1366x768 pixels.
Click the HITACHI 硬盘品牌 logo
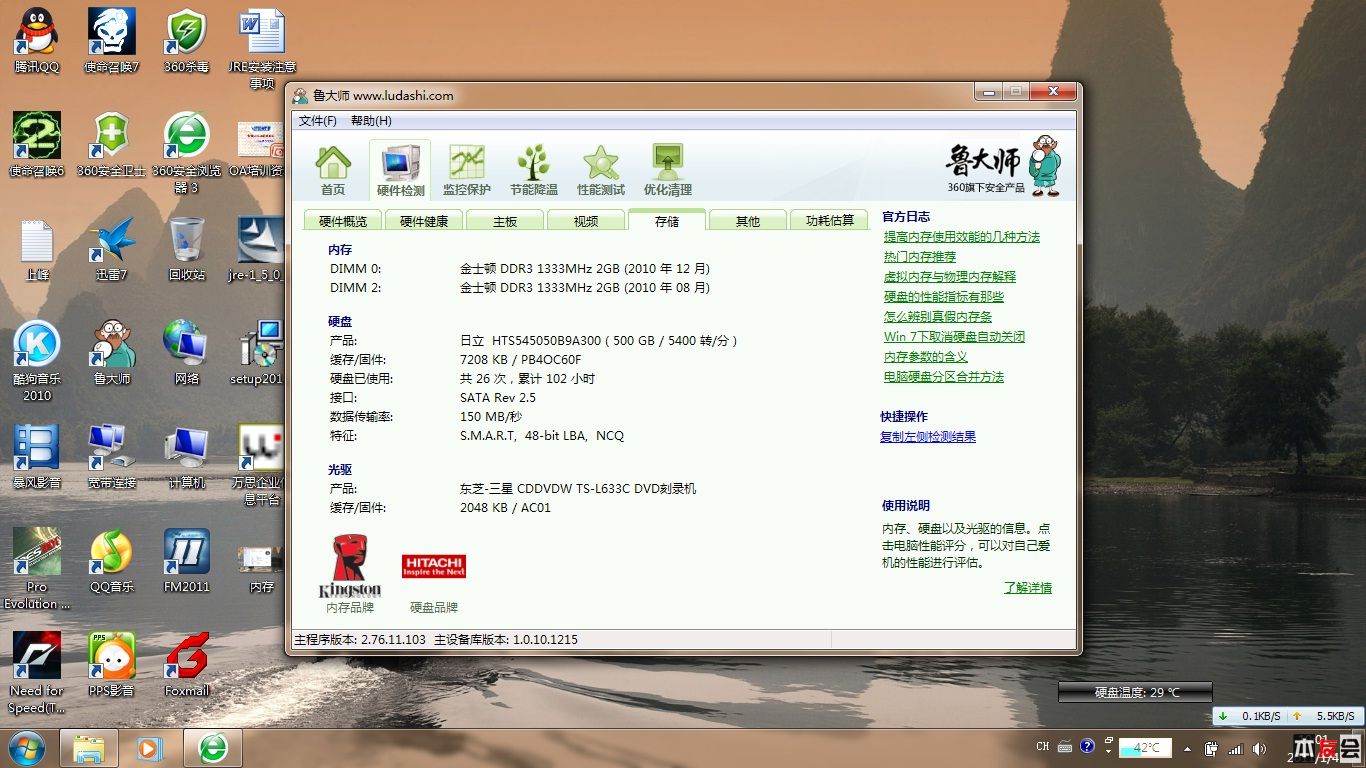pyautogui.click(x=434, y=566)
